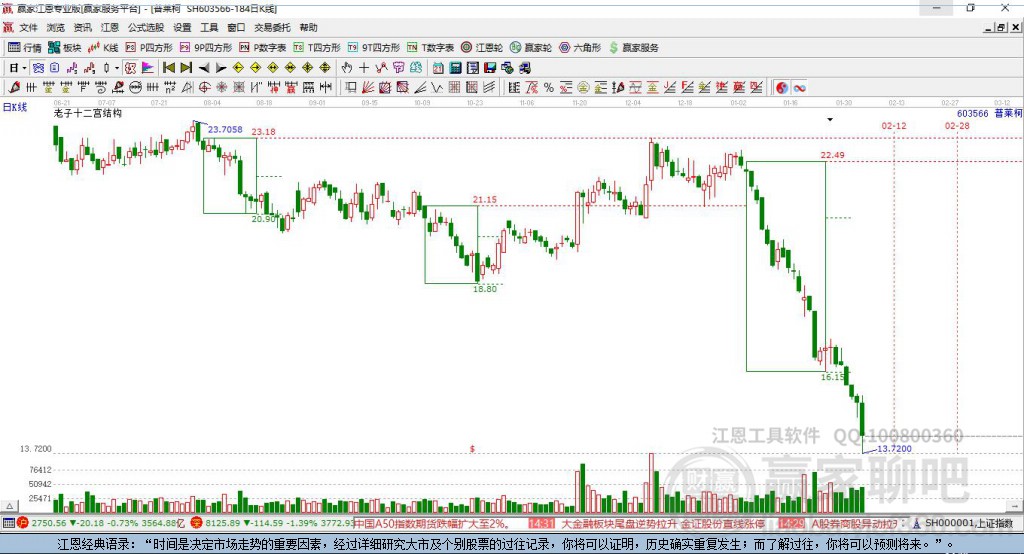Open the 中国A50指数期货跌幅扩大至2% news headline
Screen dimensions: 1024x554
point(433,523)
